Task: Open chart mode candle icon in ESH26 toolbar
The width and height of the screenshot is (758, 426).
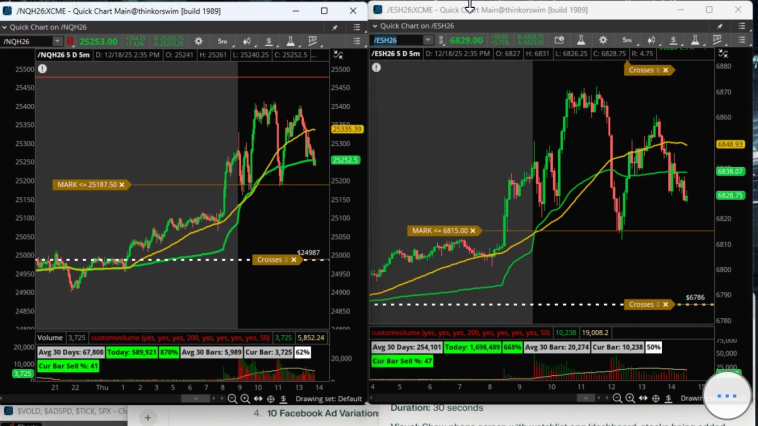Action: pyautogui.click(x=652, y=40)
